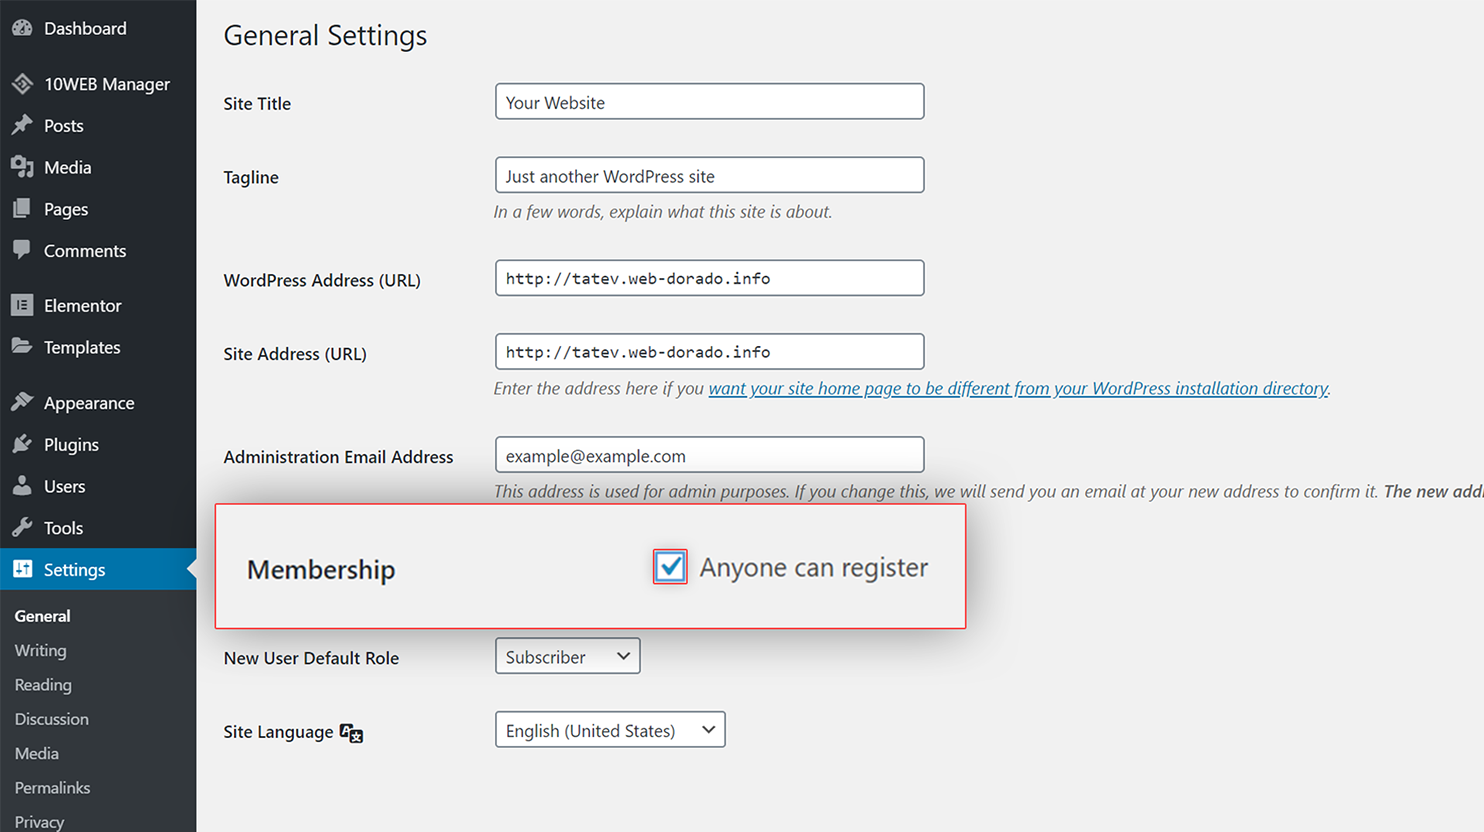The width and height of the screenshot is (1484, 832).
Task: Open the Media settings submenu
Action: click(x=36, y=753)
